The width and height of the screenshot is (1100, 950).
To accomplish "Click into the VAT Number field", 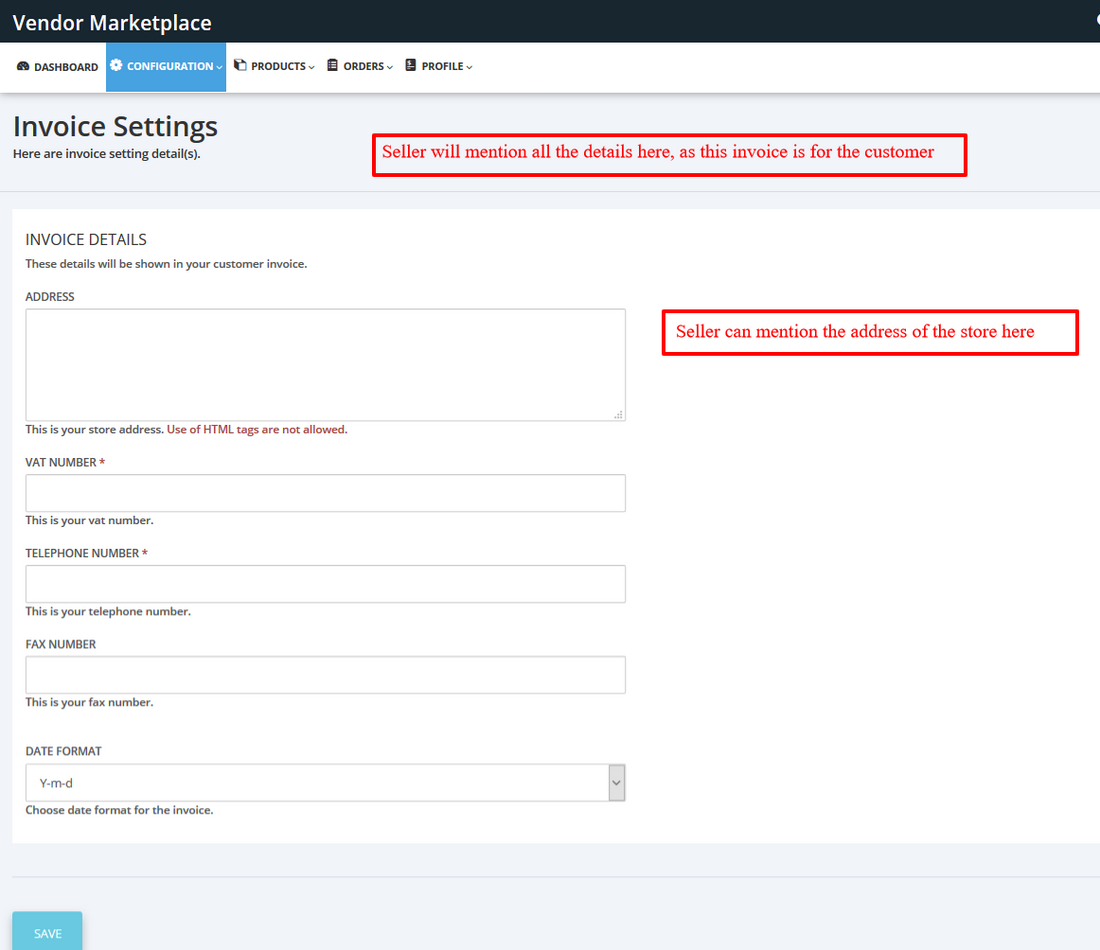I will [325, 493].
